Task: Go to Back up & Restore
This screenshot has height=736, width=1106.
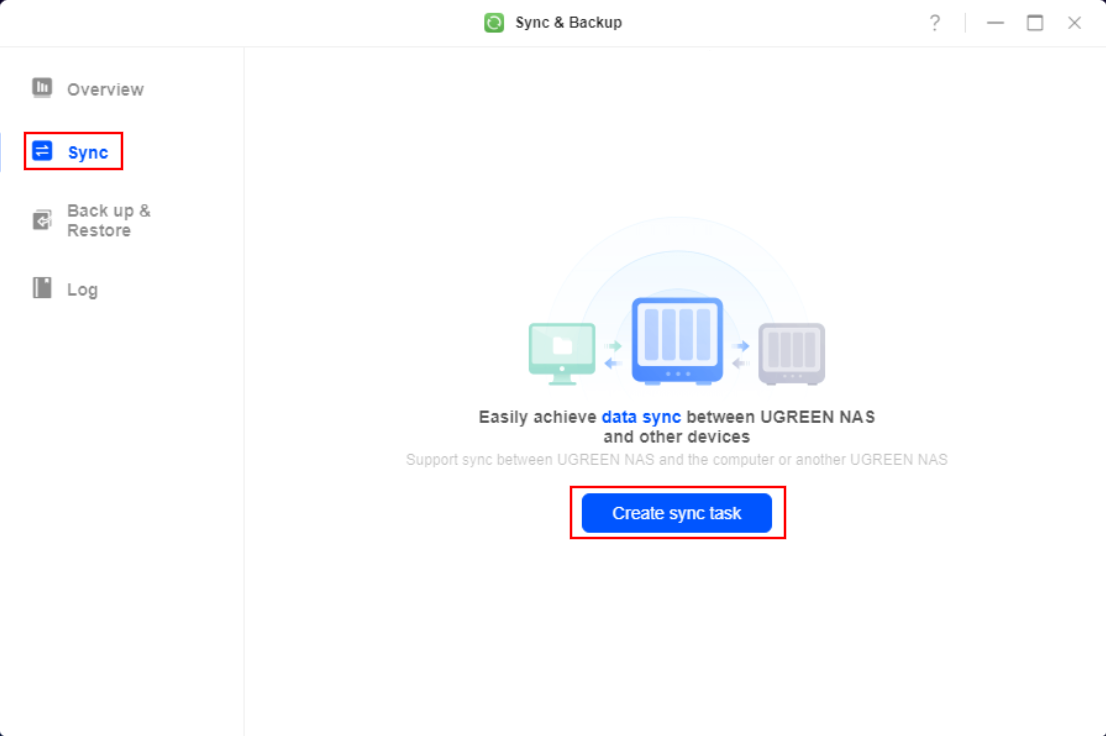Action: (x=109, y=220)
